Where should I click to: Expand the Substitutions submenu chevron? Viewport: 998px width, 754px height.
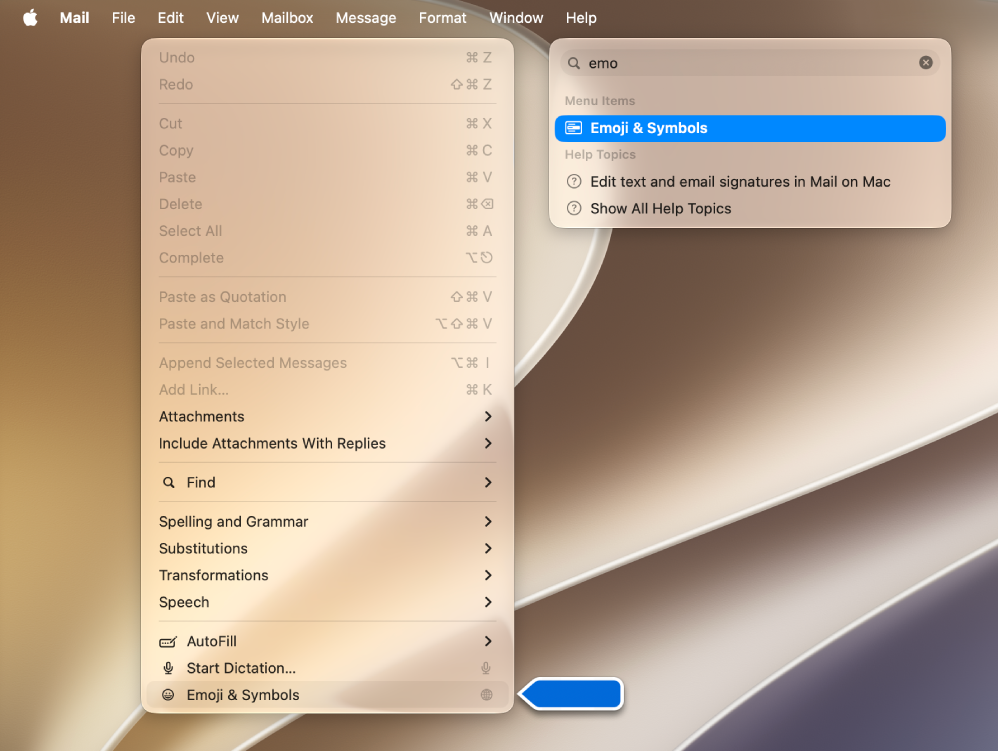click(488, 548)
